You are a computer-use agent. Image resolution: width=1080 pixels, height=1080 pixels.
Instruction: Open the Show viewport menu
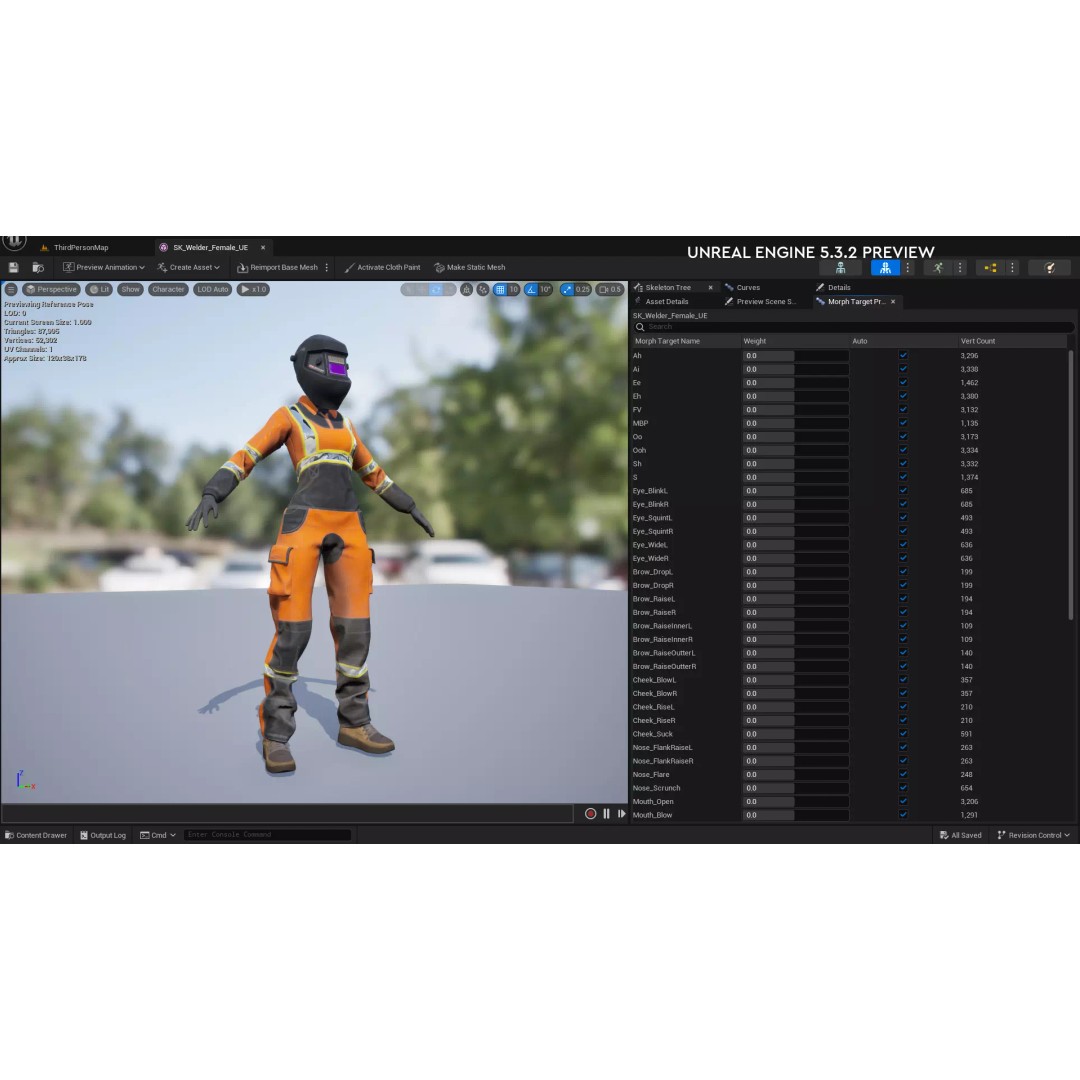130,289
